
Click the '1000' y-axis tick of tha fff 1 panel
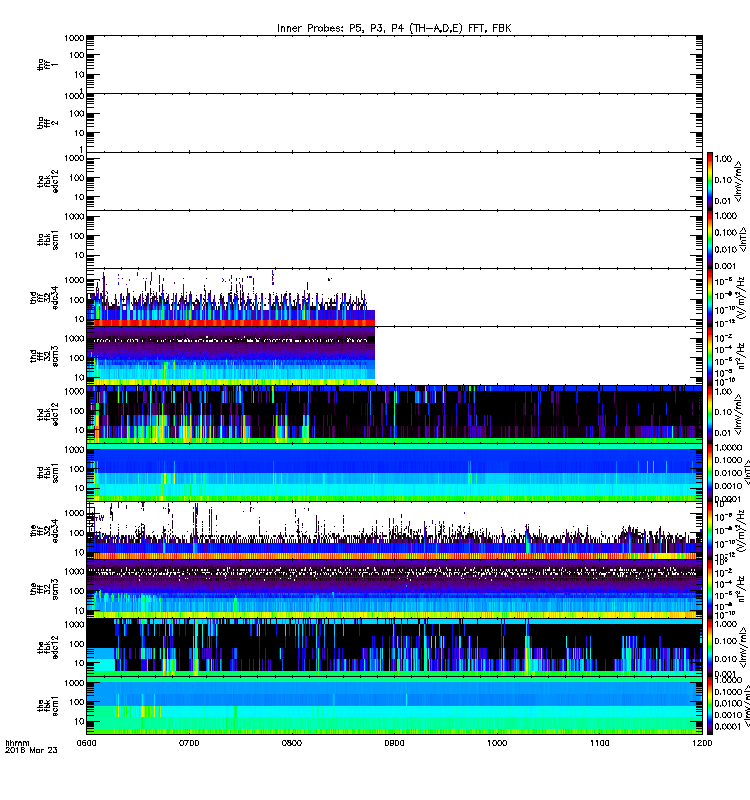(74, 38)
